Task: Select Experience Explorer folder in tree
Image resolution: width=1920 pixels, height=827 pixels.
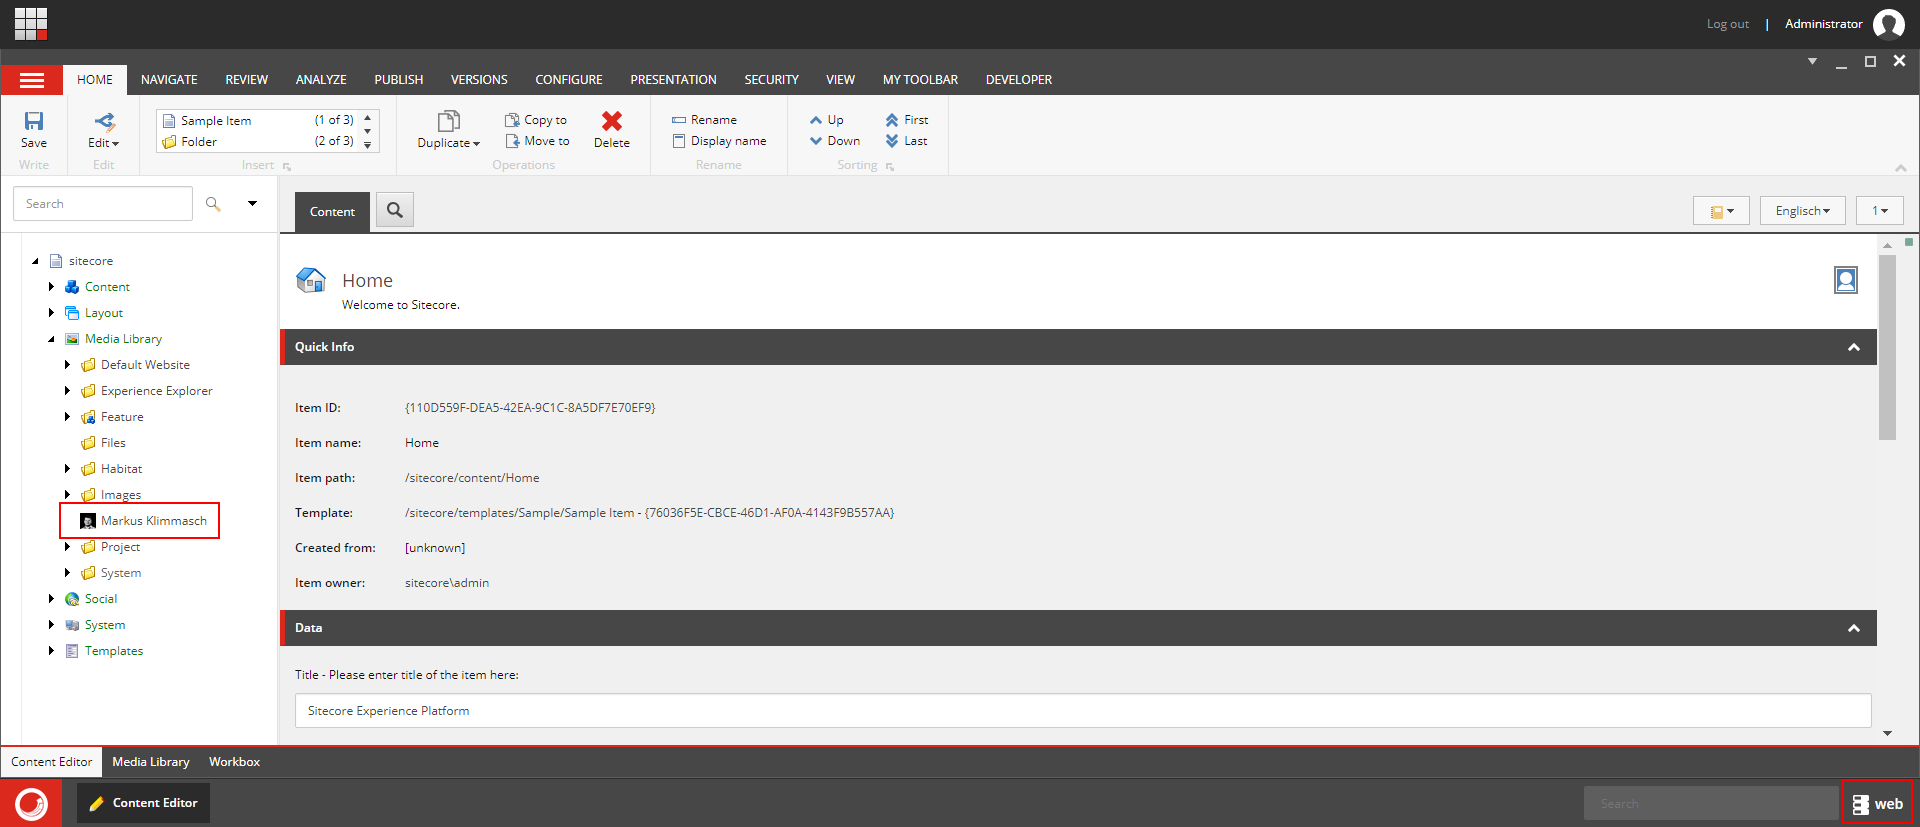Action: click(147, 391)
